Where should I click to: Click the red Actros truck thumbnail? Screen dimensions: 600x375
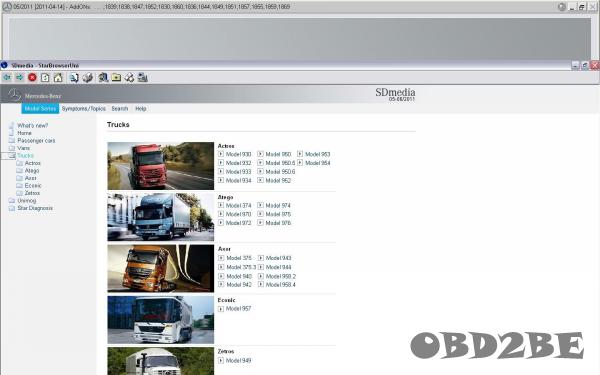tap(161, 166)
